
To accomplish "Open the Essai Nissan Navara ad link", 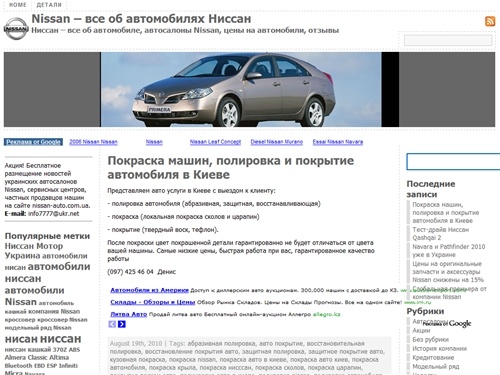I will pos(338,142).
